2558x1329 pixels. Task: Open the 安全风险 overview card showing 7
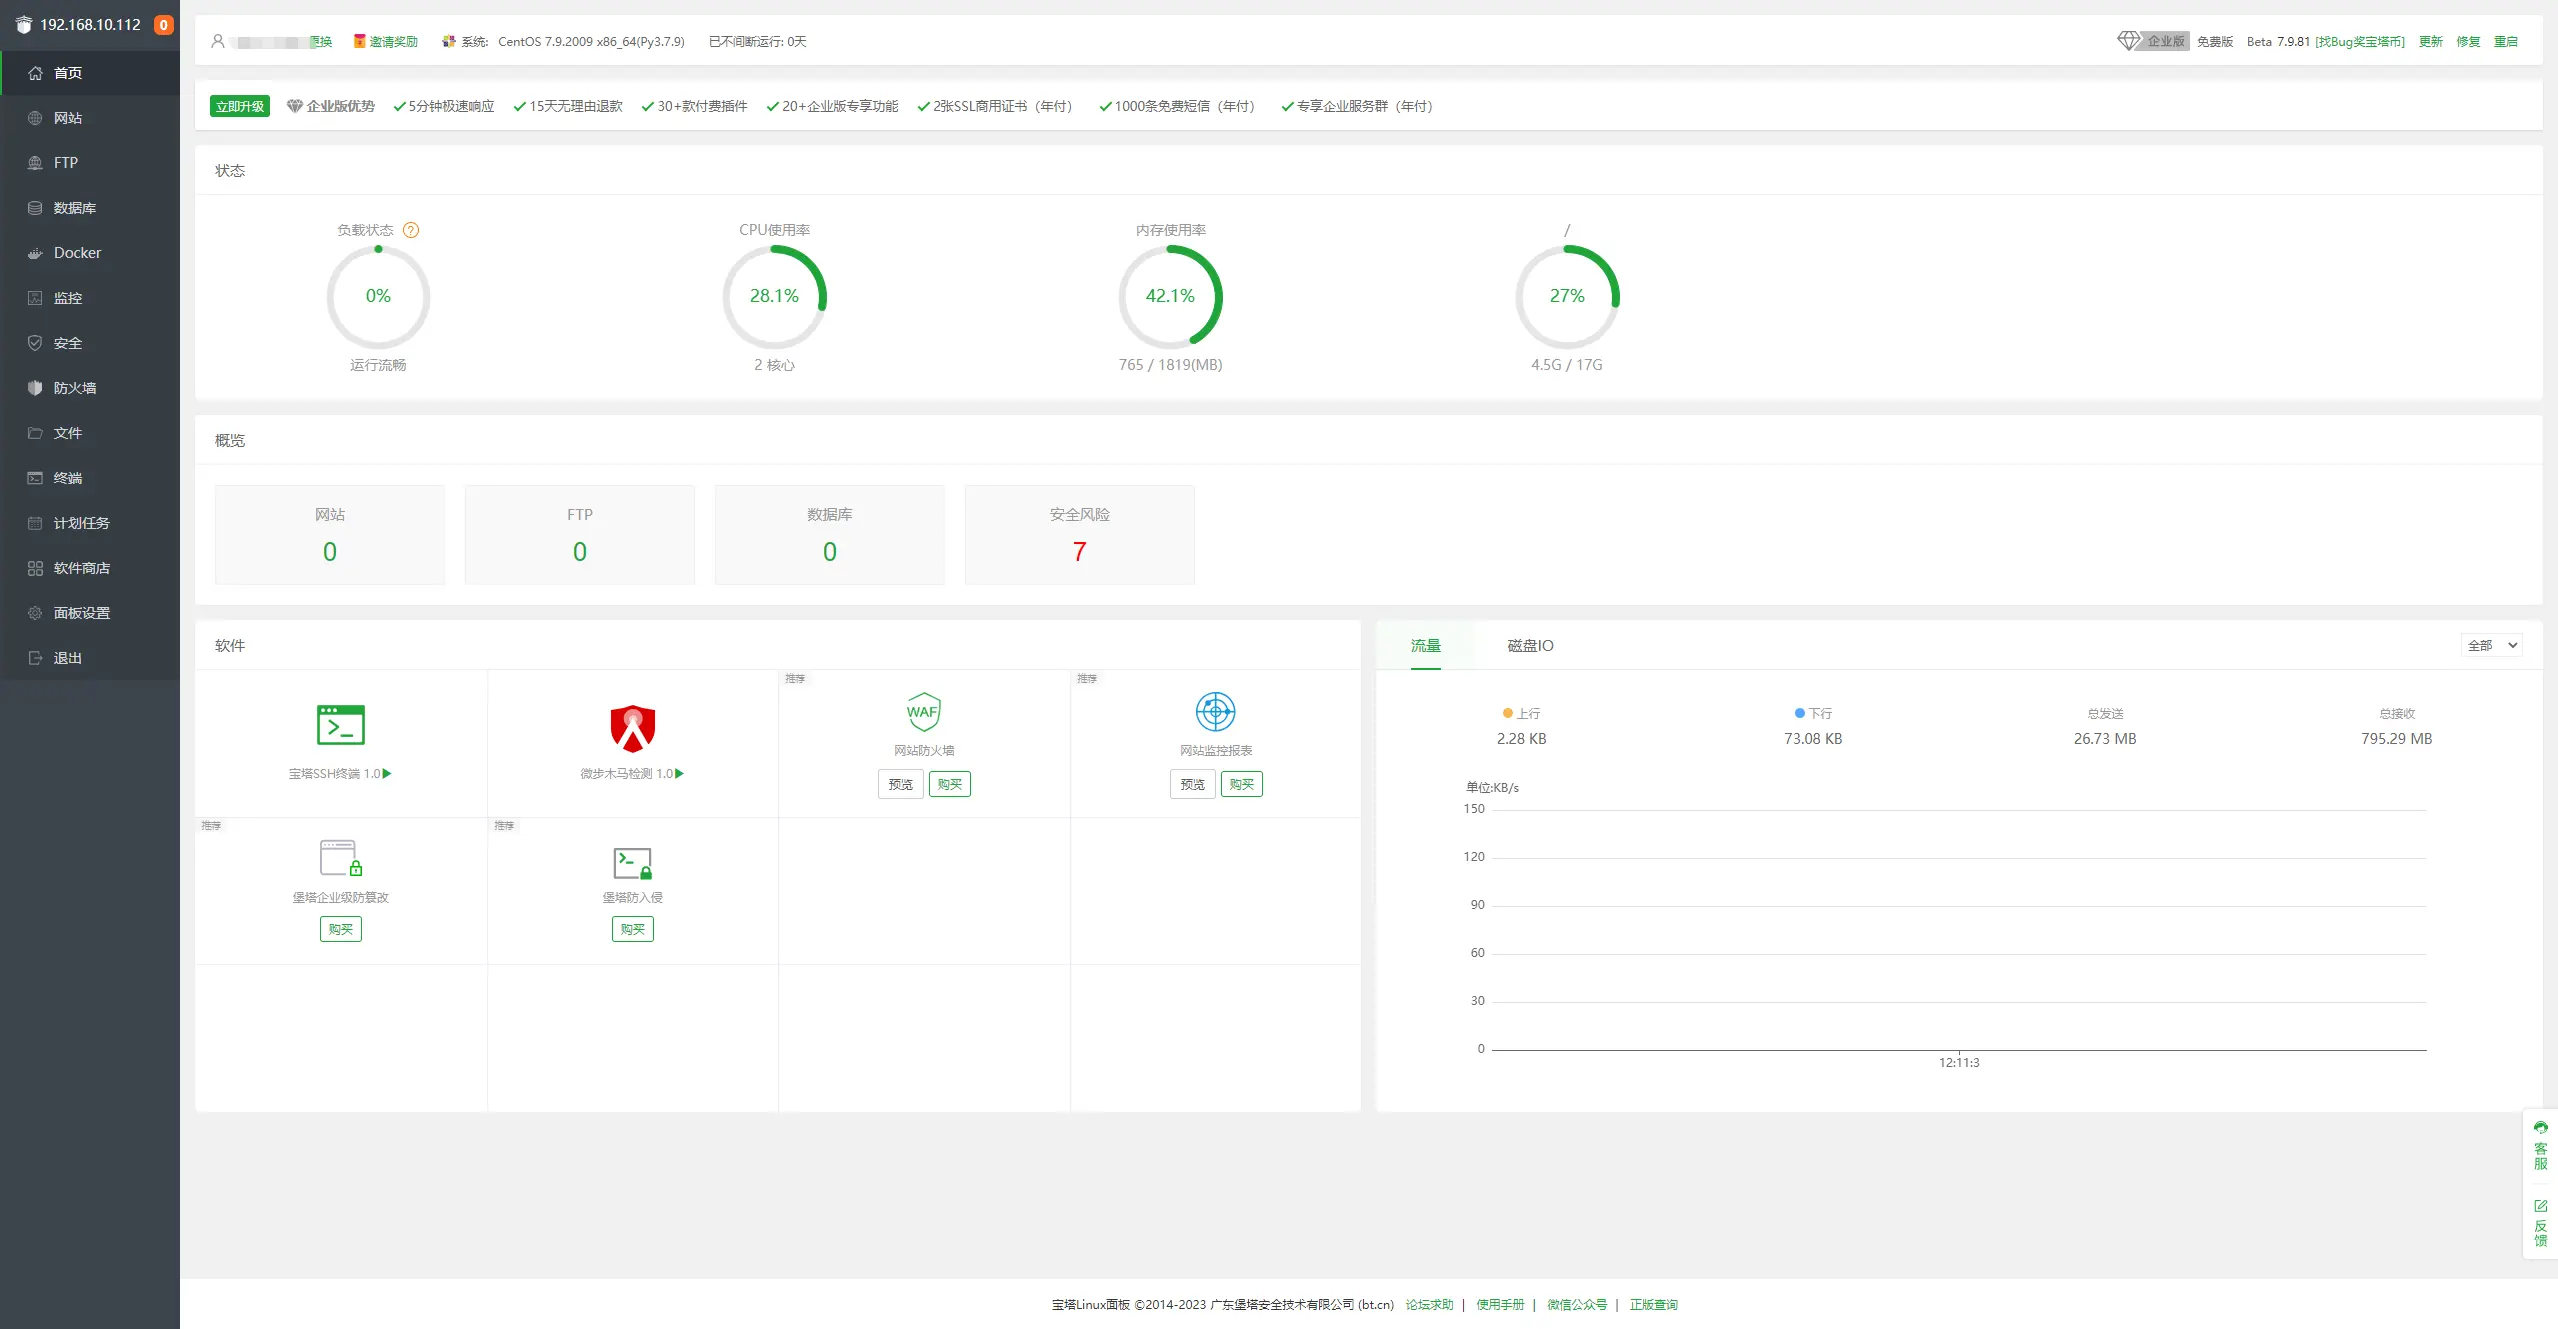(x=1079, y=535)
